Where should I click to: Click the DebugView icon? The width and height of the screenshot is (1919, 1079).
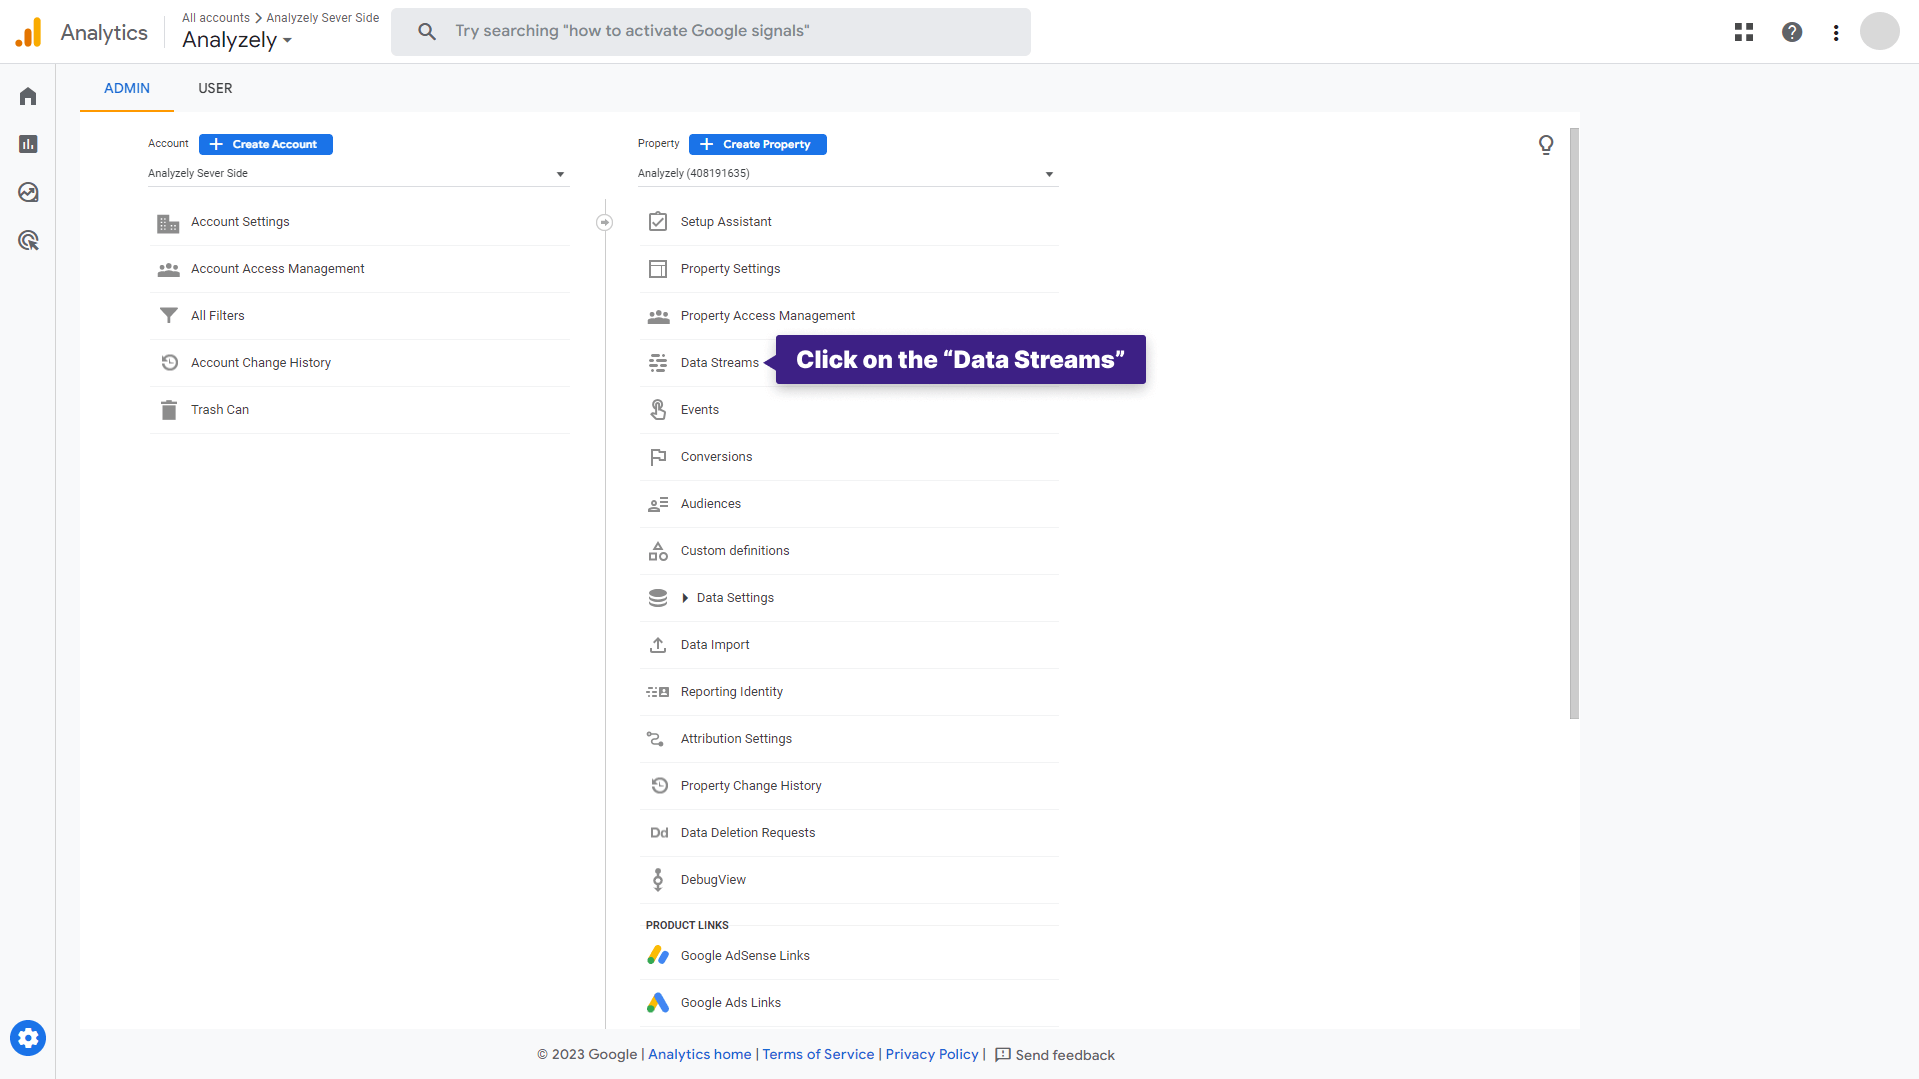click(658, 880)
